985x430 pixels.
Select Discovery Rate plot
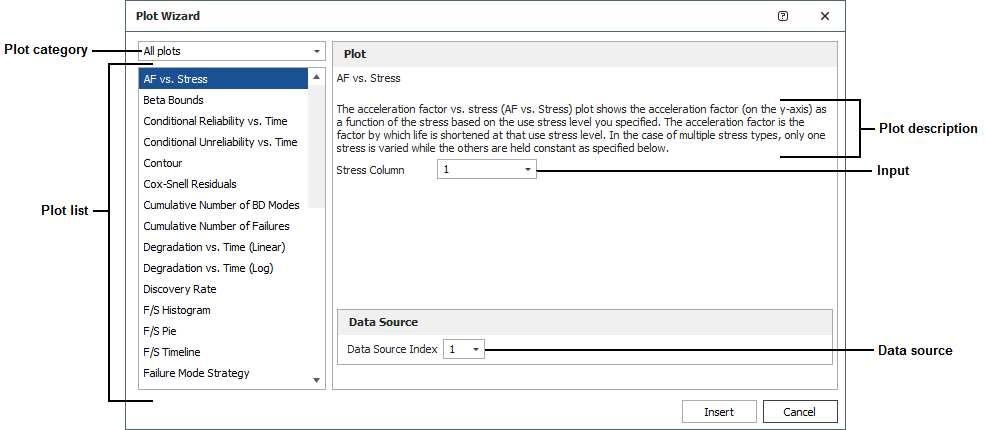click(x=179, y=289)
